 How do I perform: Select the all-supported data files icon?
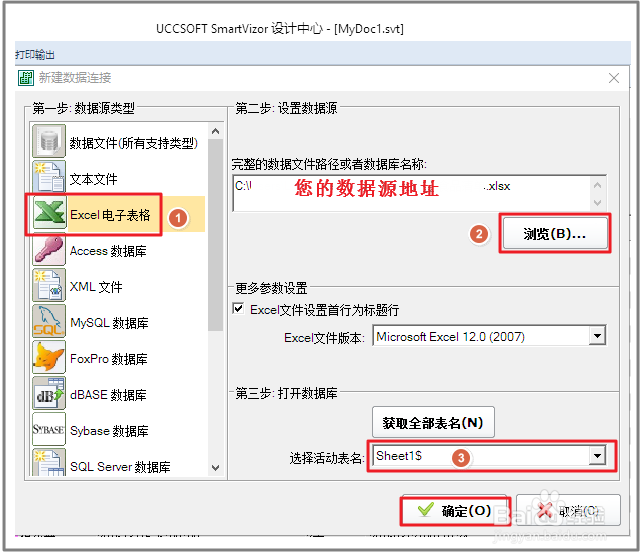[49, 141]
